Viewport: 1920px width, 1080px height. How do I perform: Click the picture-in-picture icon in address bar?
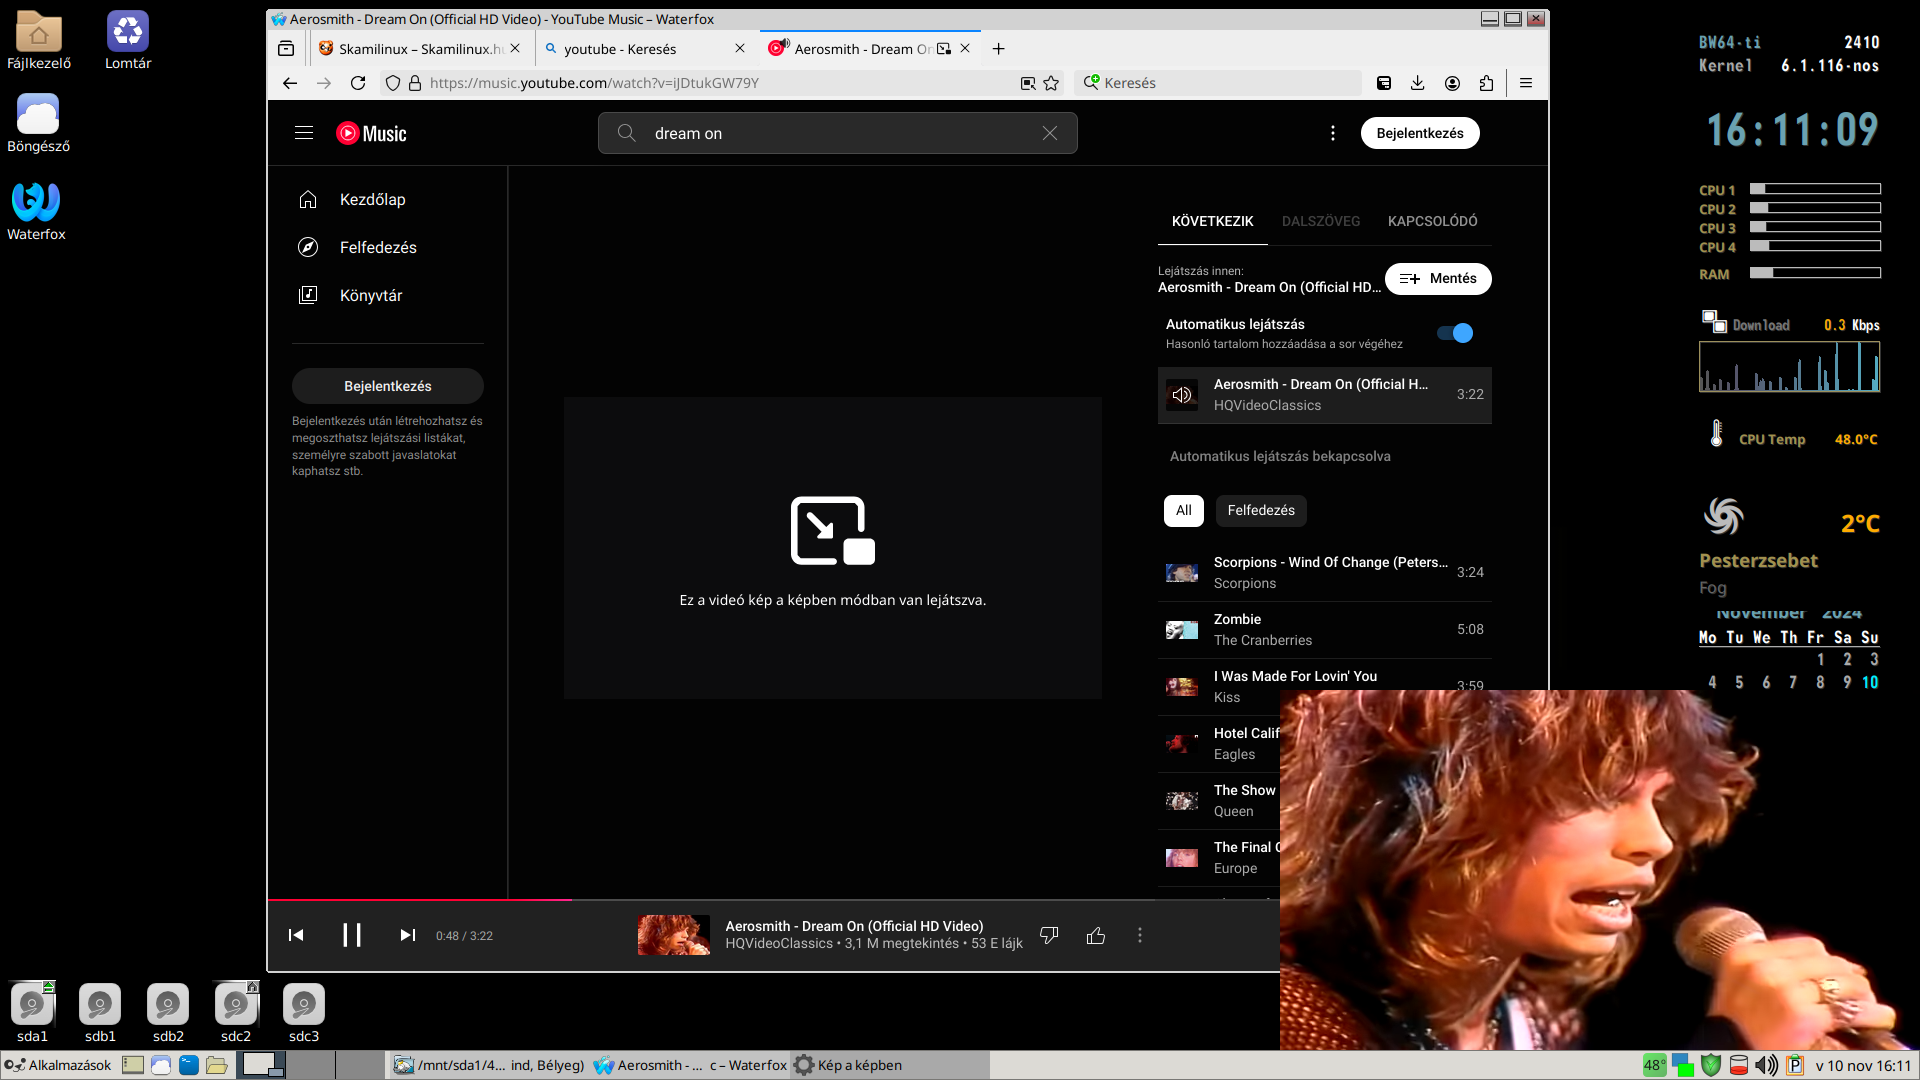pos(1027,83)
